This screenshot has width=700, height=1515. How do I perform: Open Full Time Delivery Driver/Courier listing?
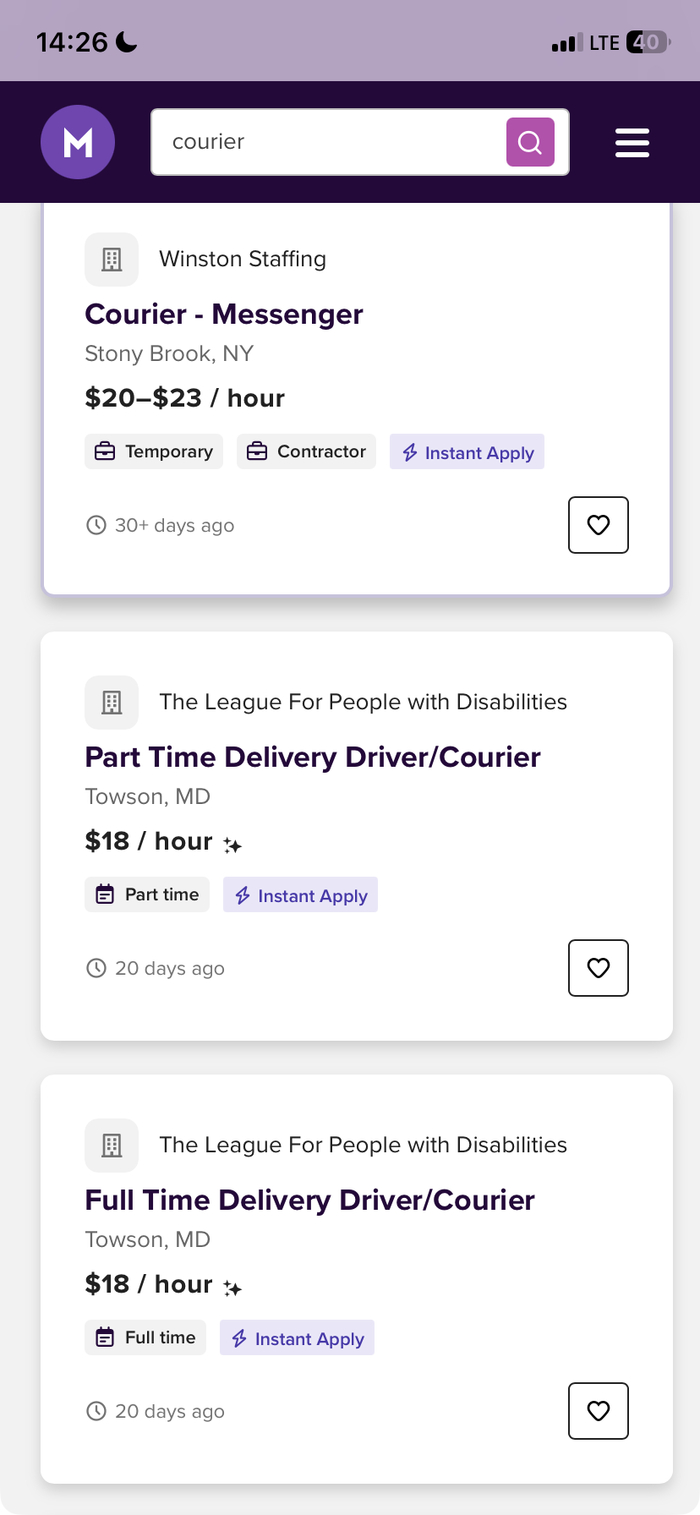click(x=310, y=1200)
